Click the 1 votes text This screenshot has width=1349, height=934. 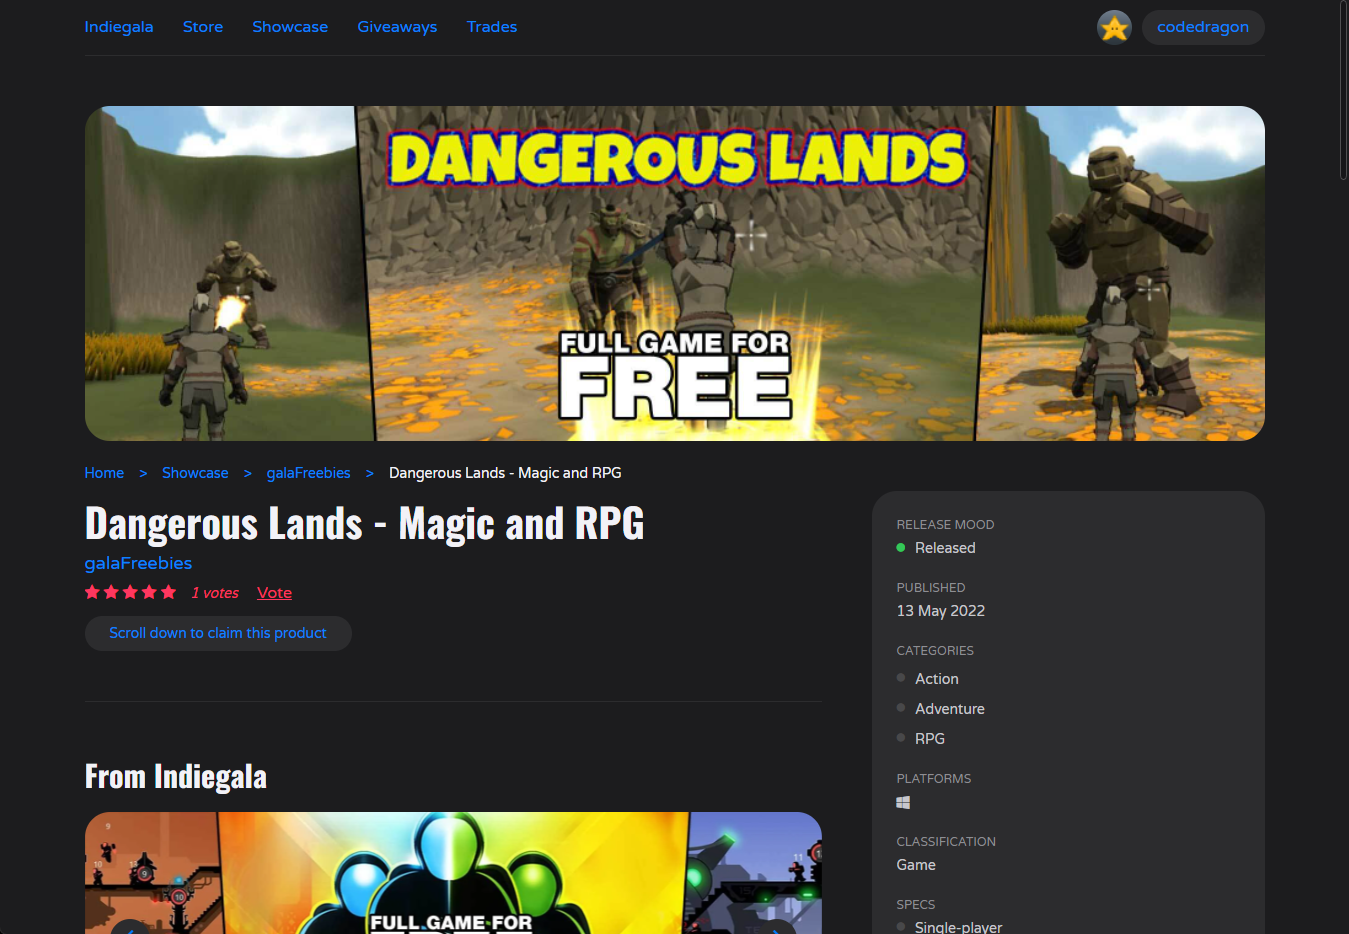point(215,593)
